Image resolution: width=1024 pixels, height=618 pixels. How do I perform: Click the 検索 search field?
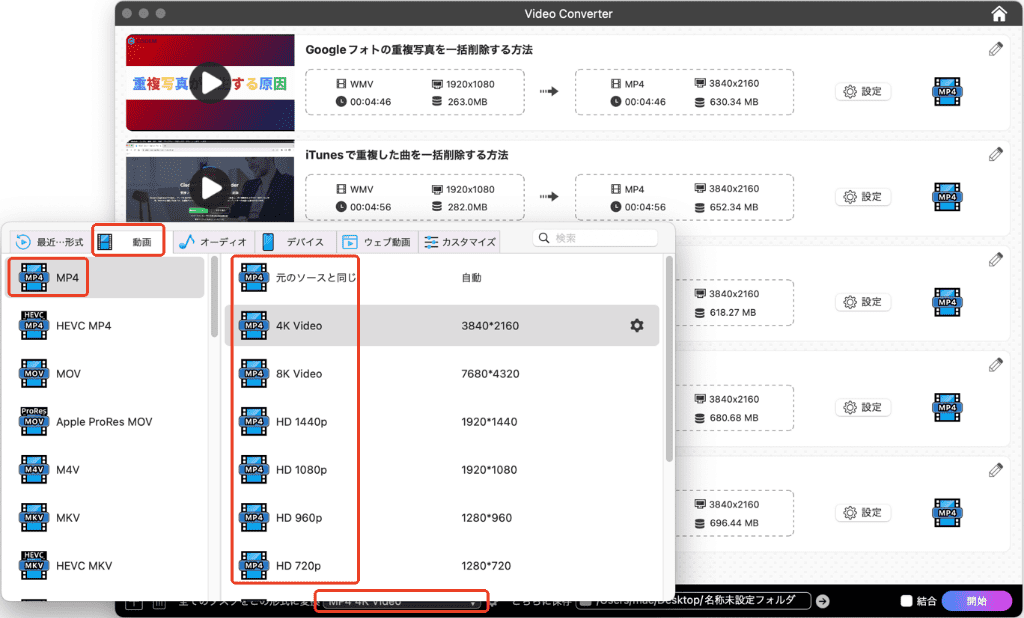[600, 238]
